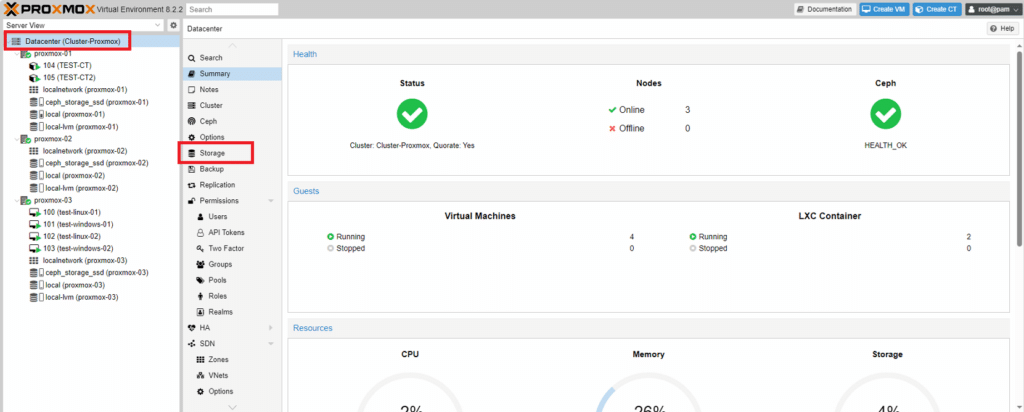Click the monitor icon of 102 (test-linux-02)
This screenshot has width=1024, height=412.
tap(35, 236)
